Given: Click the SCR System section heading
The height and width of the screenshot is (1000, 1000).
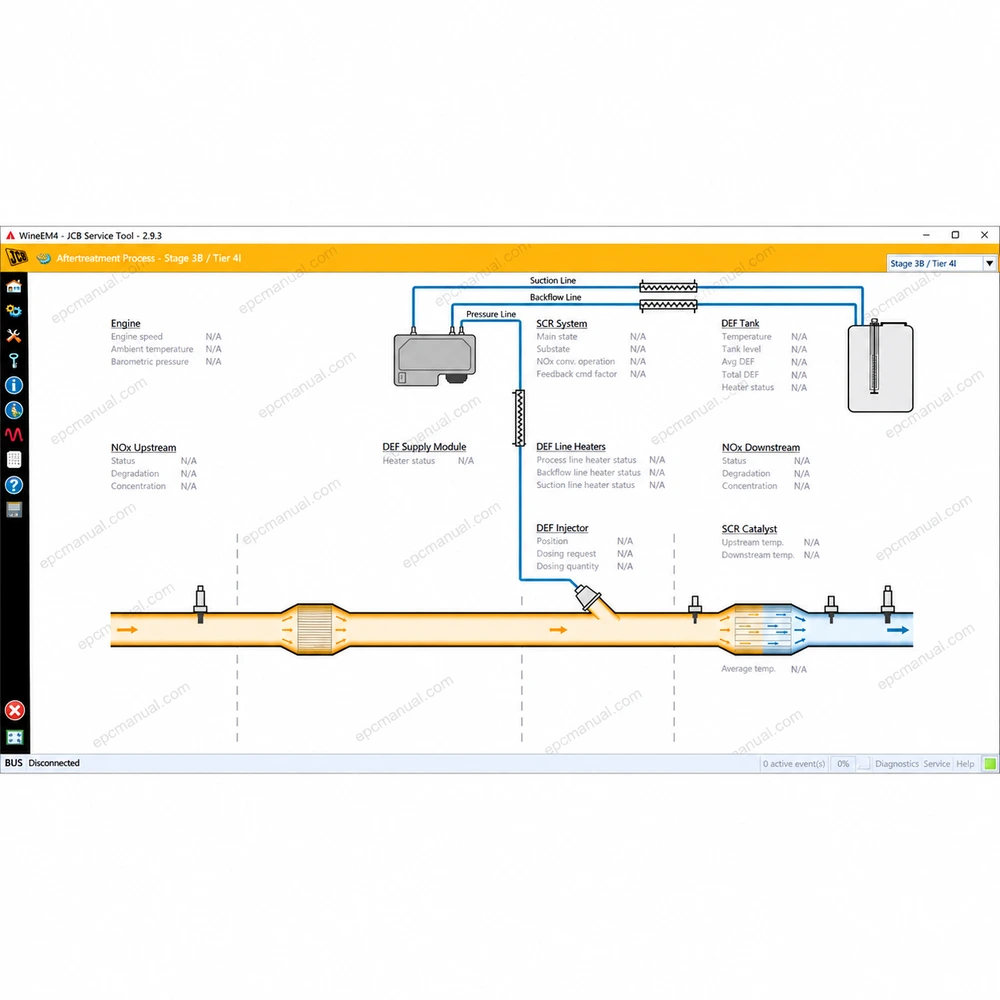Looking at the screenshot, I should (561, 323).
